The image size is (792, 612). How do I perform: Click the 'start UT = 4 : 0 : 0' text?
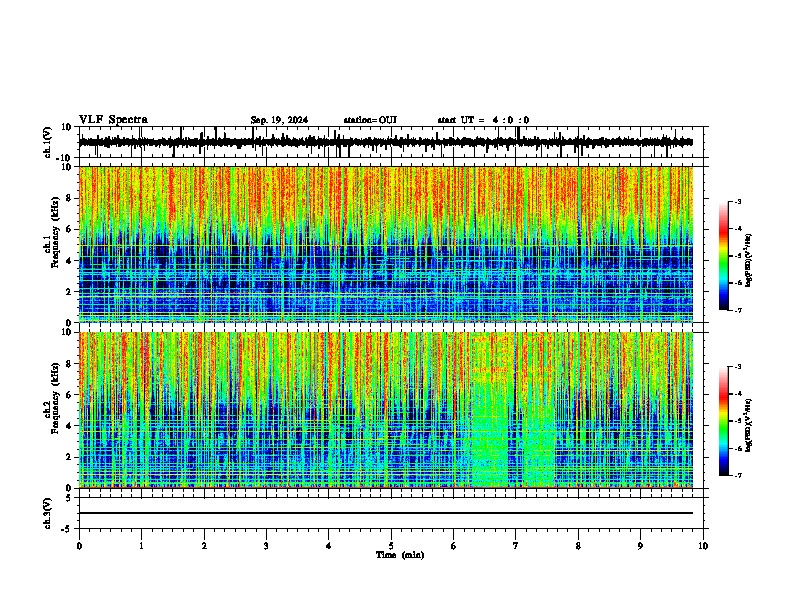click(x=483, y=120)
